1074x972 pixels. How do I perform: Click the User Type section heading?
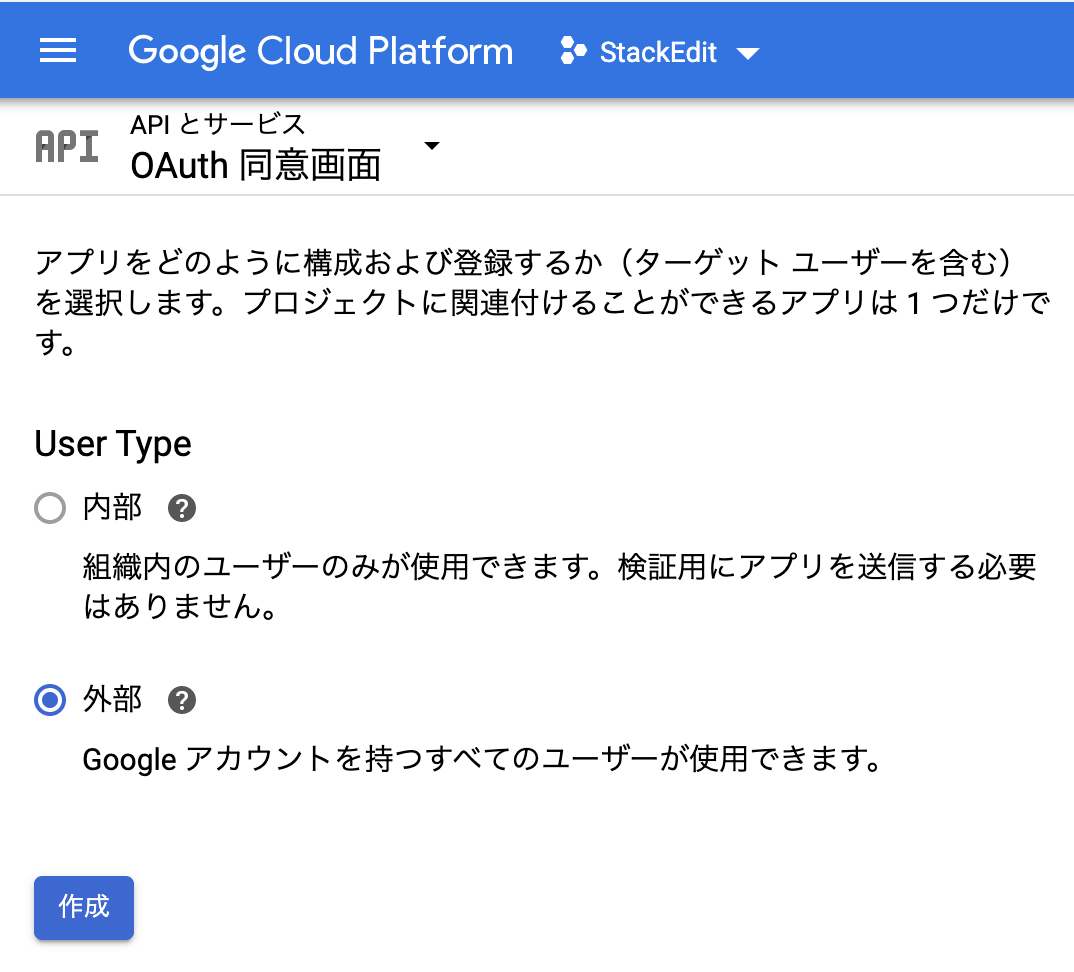[112, 444]
